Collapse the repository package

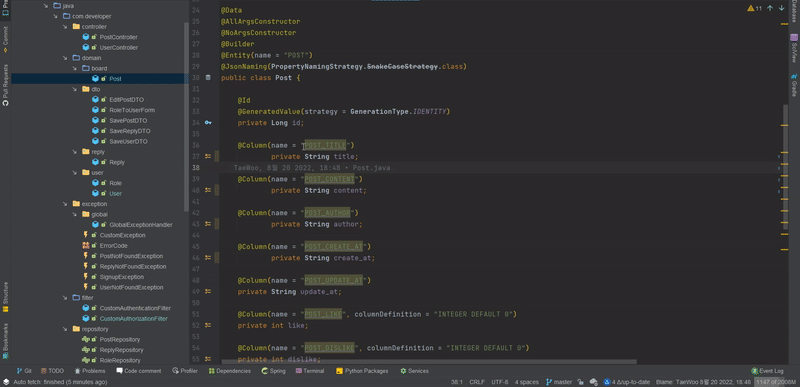pyautogui.click(x=65, y=329)
